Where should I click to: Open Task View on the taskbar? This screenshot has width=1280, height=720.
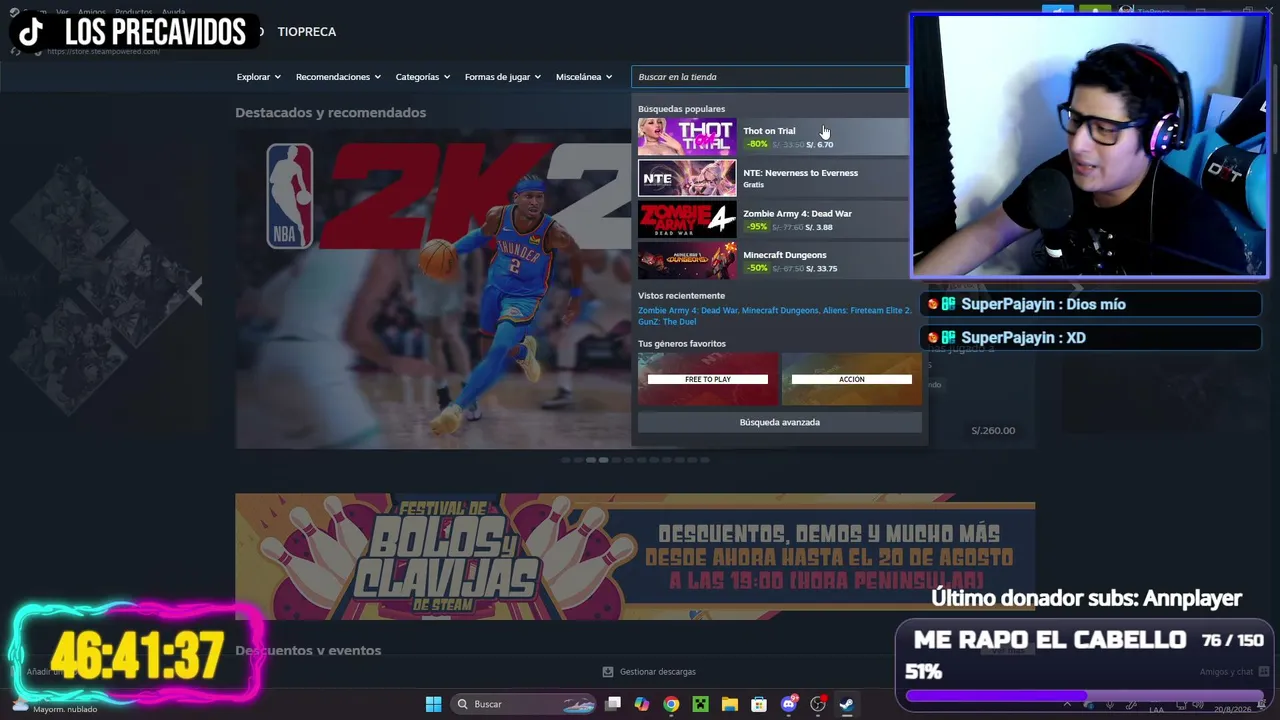point(613,704)
